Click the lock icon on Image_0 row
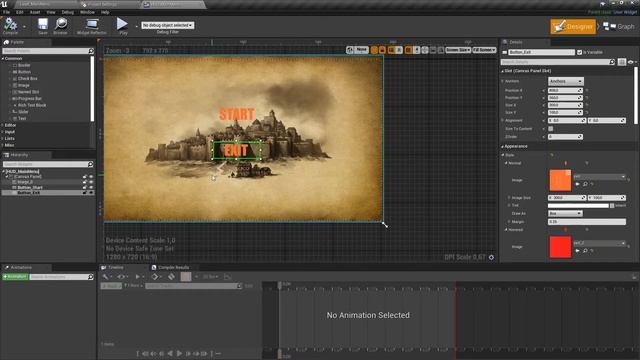This screenshot has height=360, width=640. tap(85, 182)
